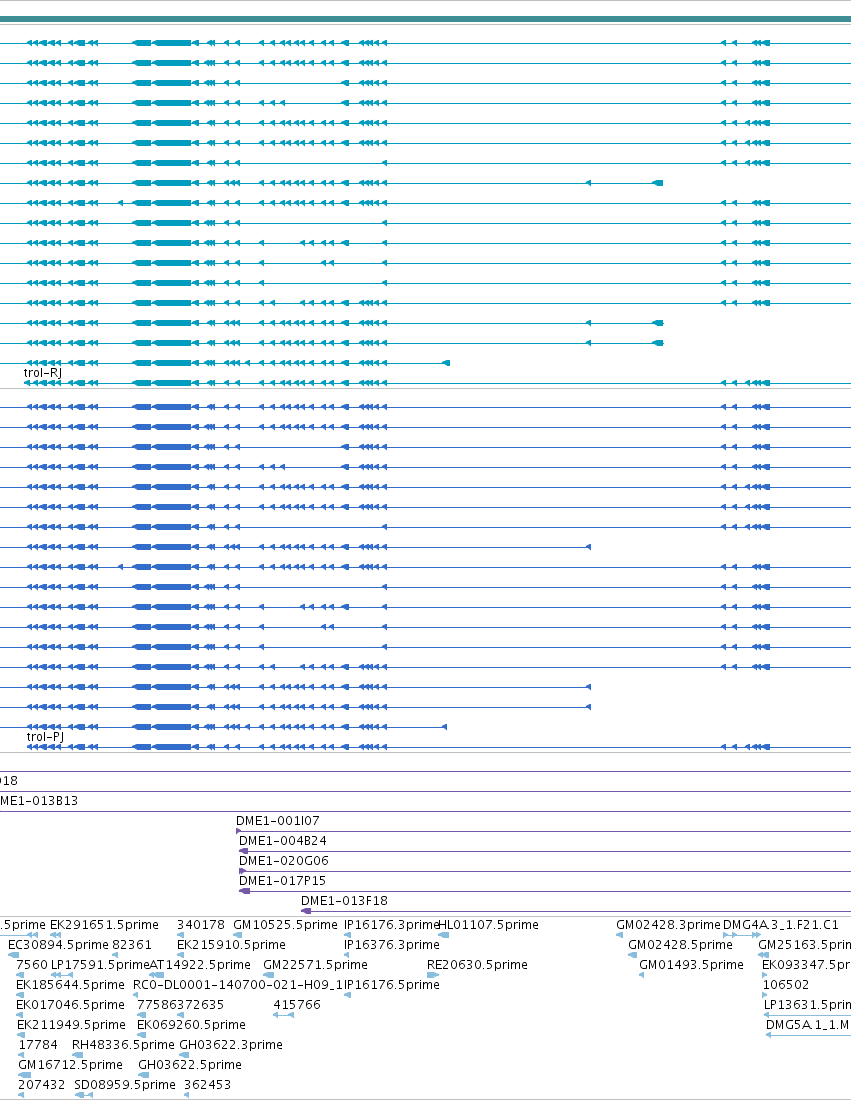The height and width of the screenshot is (1100, 851).
Task: Select the DMG4A.3_1.F21.C1 feature label
Action: pyautogui.click(x=781, y=925)
